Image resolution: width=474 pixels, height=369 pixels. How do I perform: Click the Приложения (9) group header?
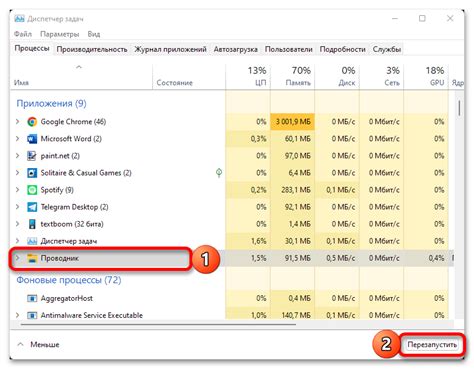pyautogui.click(x=51, y=104)
